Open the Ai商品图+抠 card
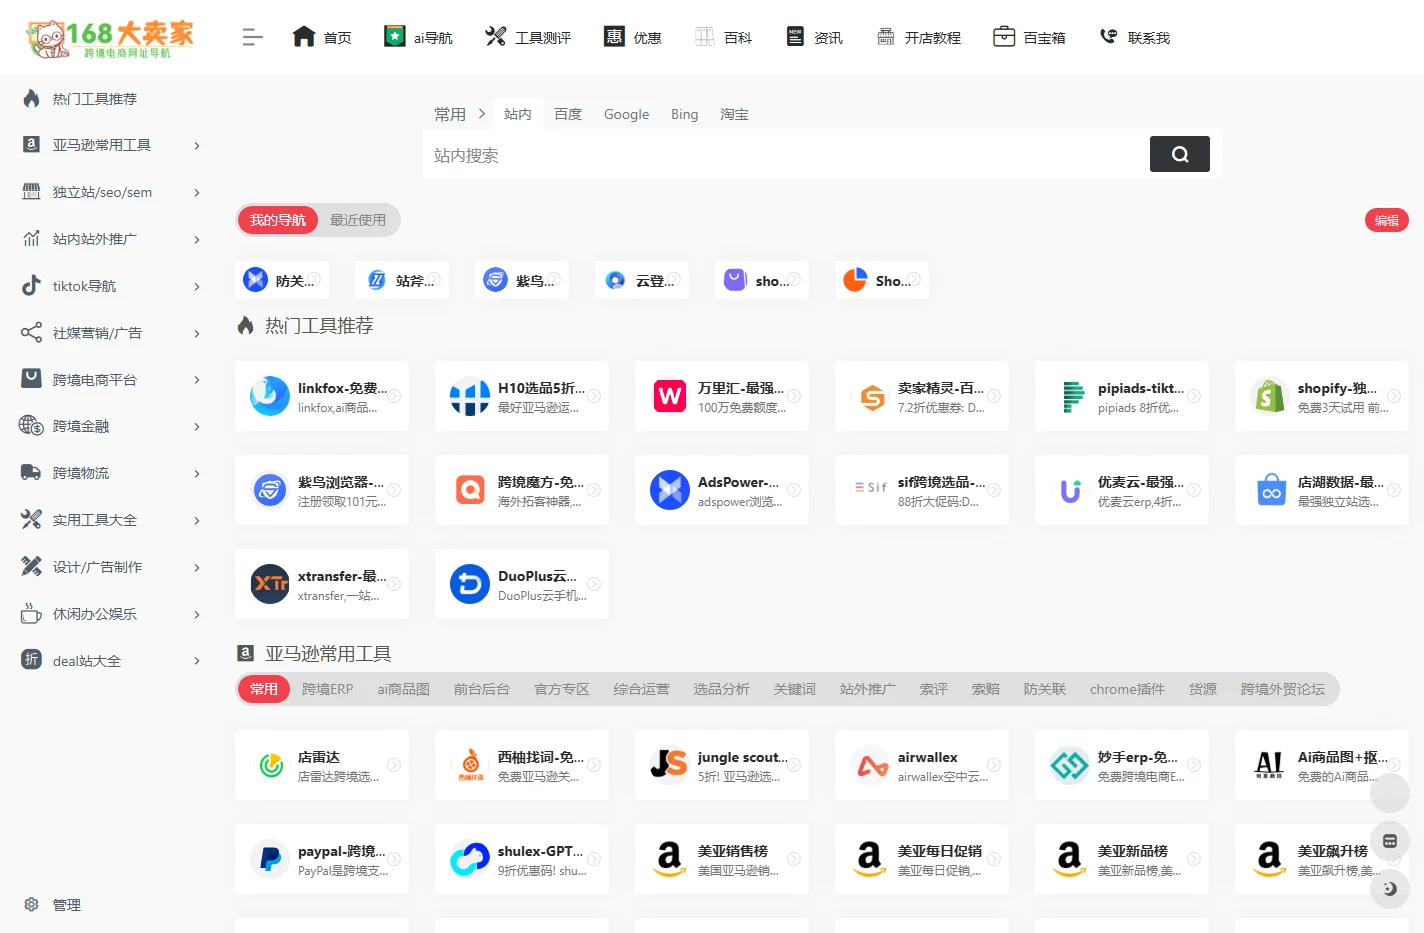The height and width of the screenshot is (933, 1424). [x=1322, y=765]
